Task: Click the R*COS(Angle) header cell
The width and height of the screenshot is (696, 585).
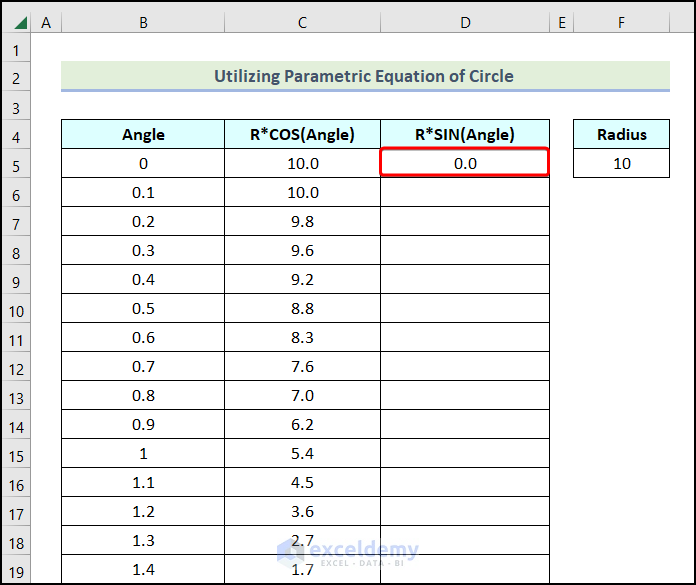Action: [x=302, y=135]
